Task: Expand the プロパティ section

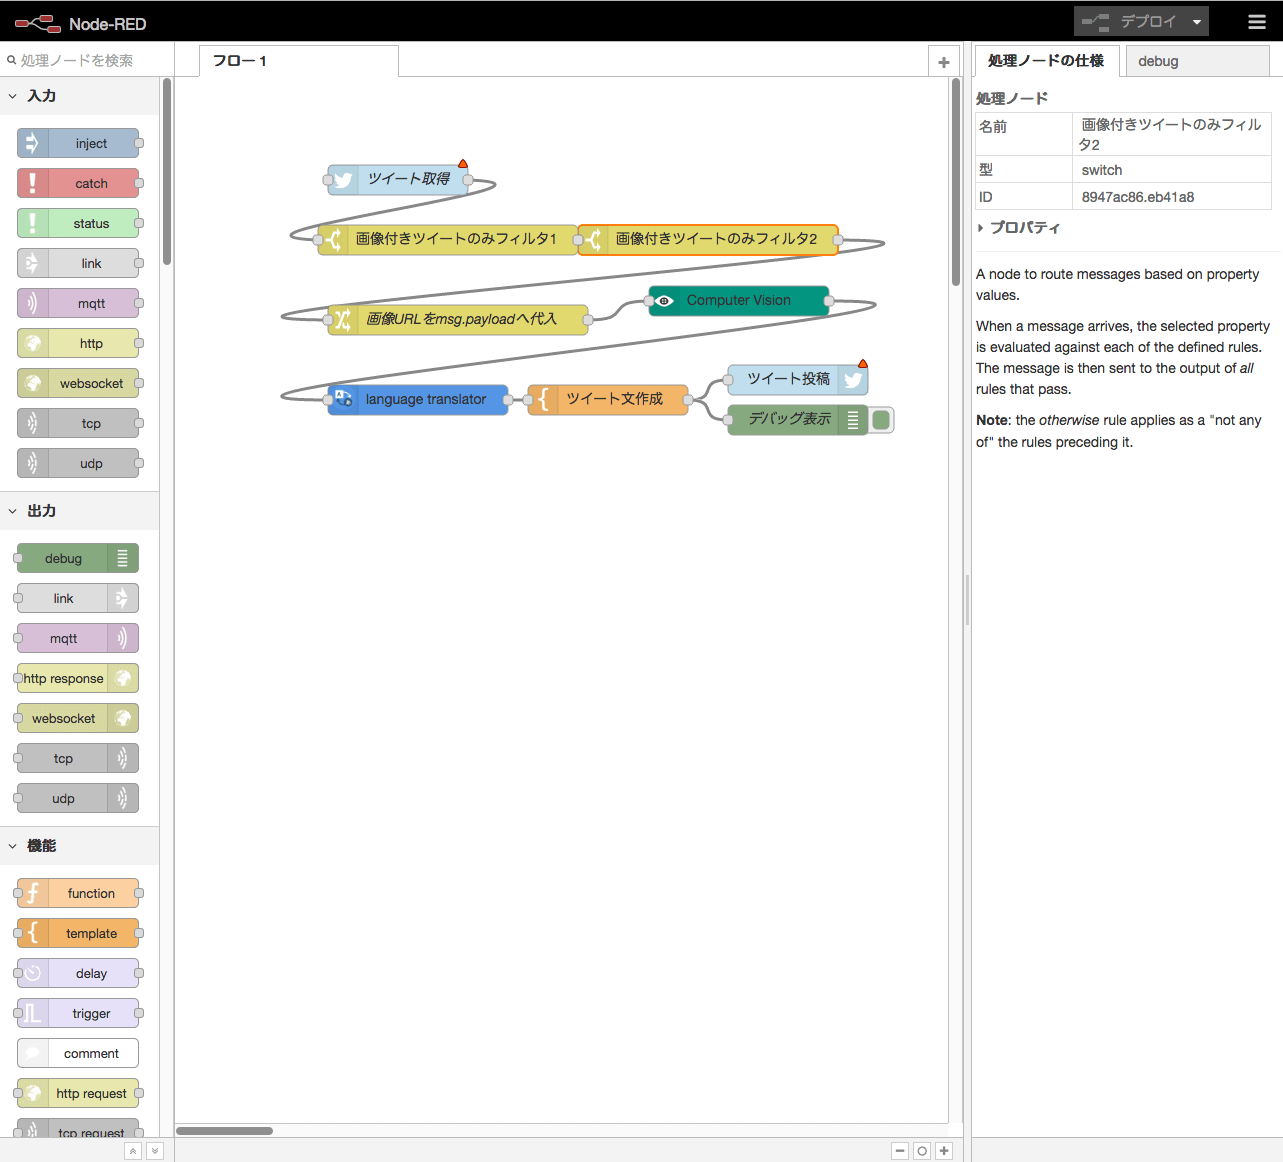Action: (1018, 228)
